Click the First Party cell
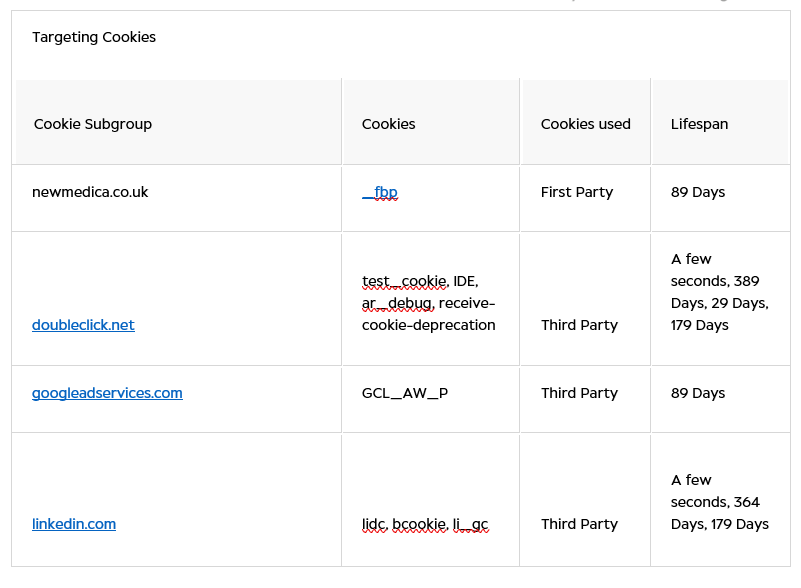The height and width of the screenshot is (588, 801). [577, 192]
